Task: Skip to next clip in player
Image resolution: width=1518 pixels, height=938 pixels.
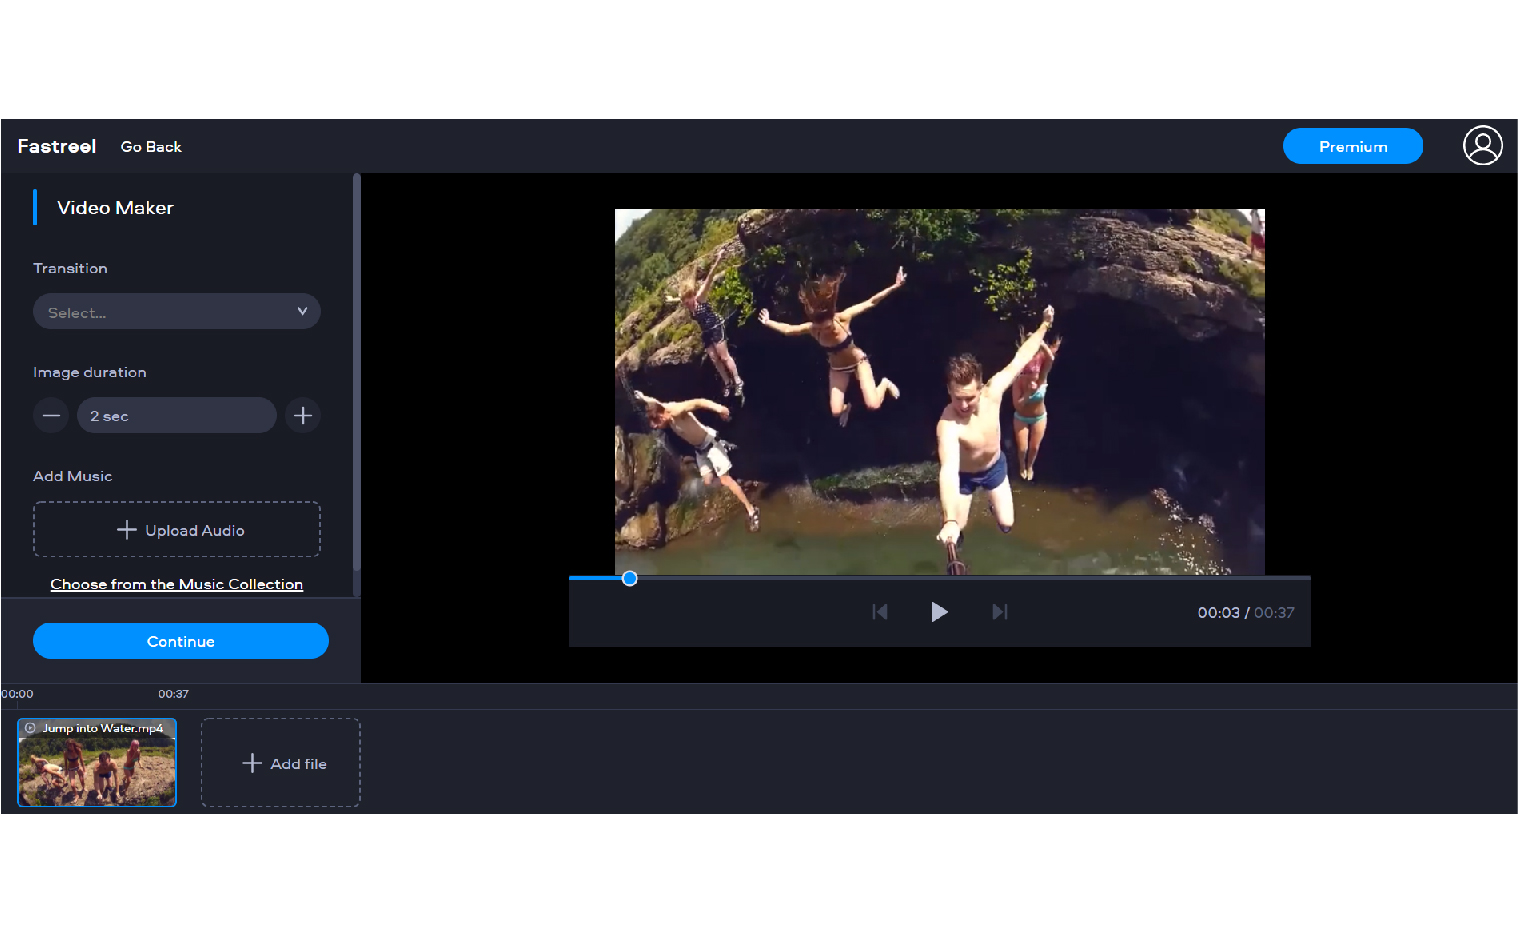Action: coord(999,612)
